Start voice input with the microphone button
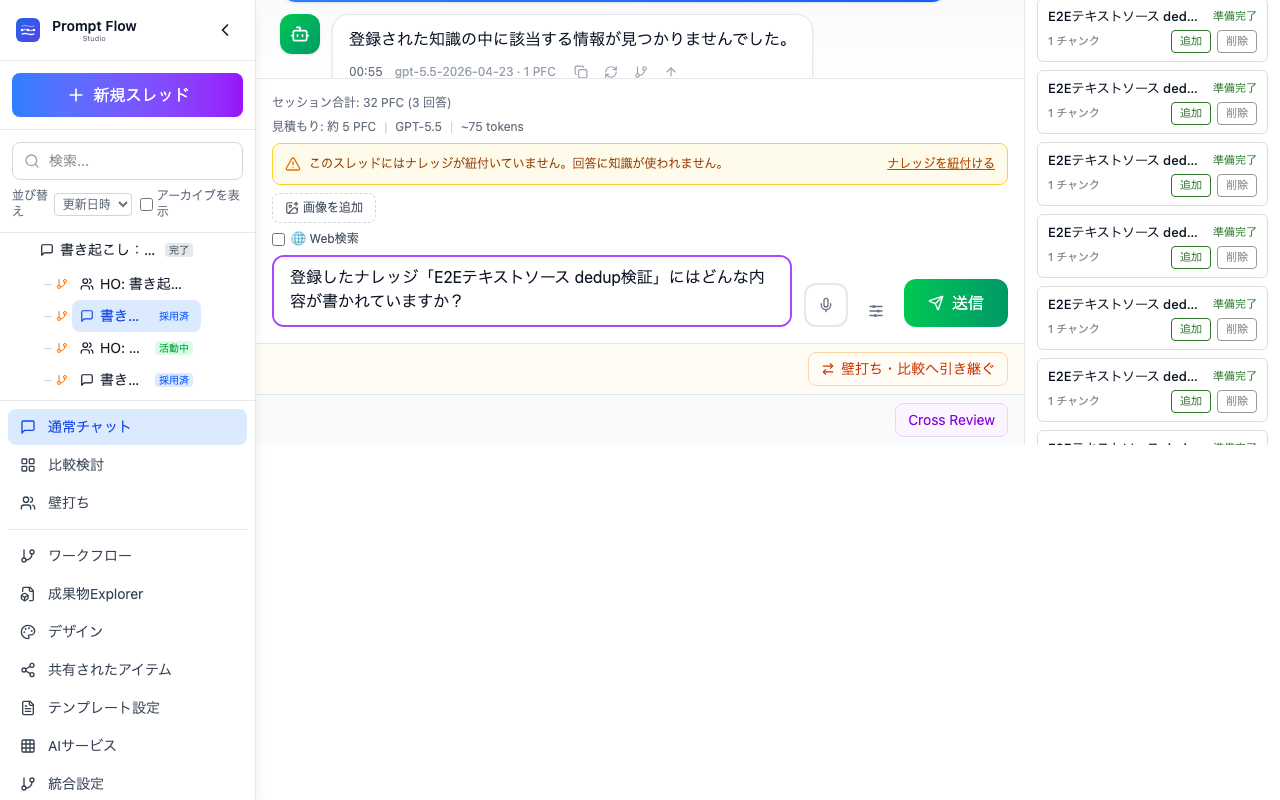The width and height of the screenshot is (1280, 800). (x=826, y=305)
